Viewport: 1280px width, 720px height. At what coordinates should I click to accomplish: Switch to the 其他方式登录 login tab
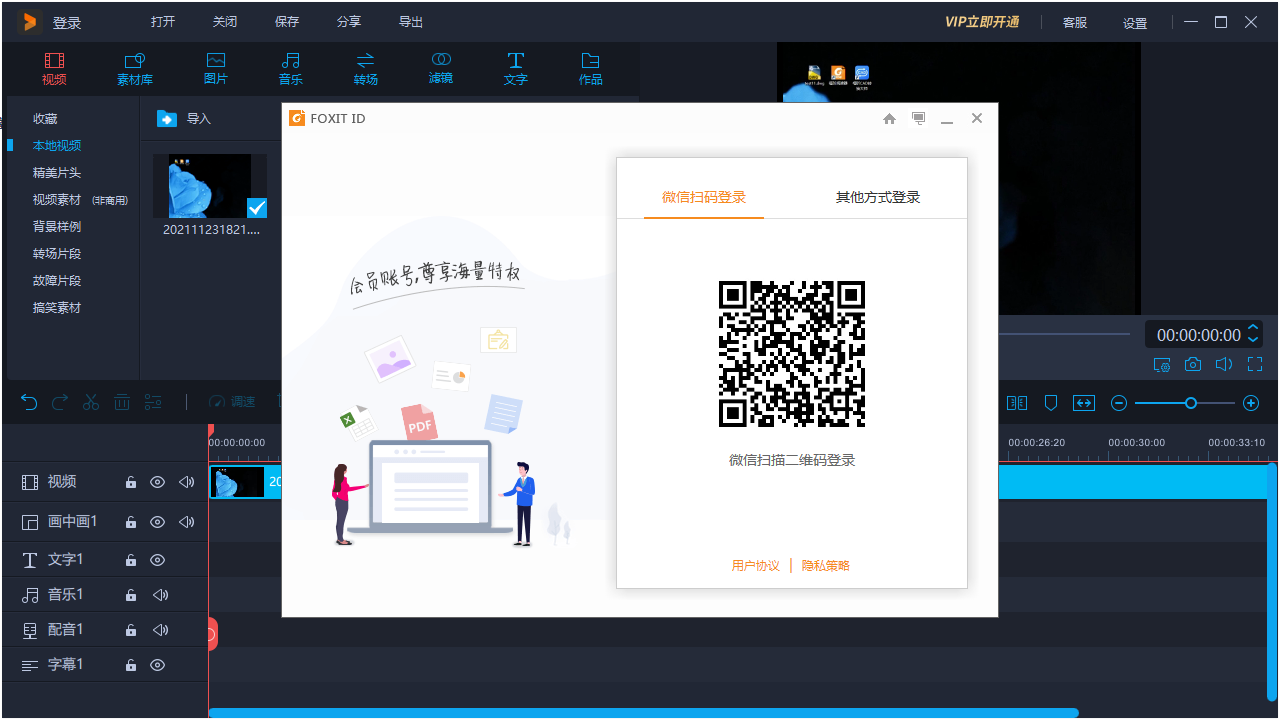tap(877, 198)
